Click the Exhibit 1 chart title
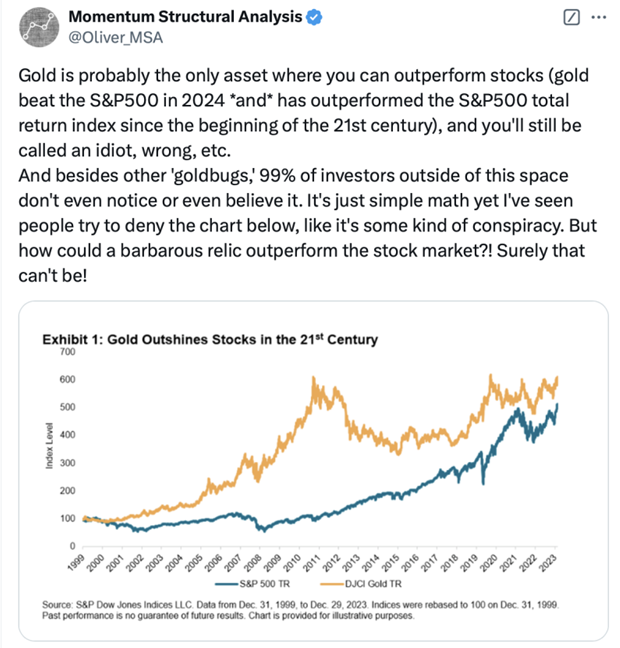 [x=209, y=340]
